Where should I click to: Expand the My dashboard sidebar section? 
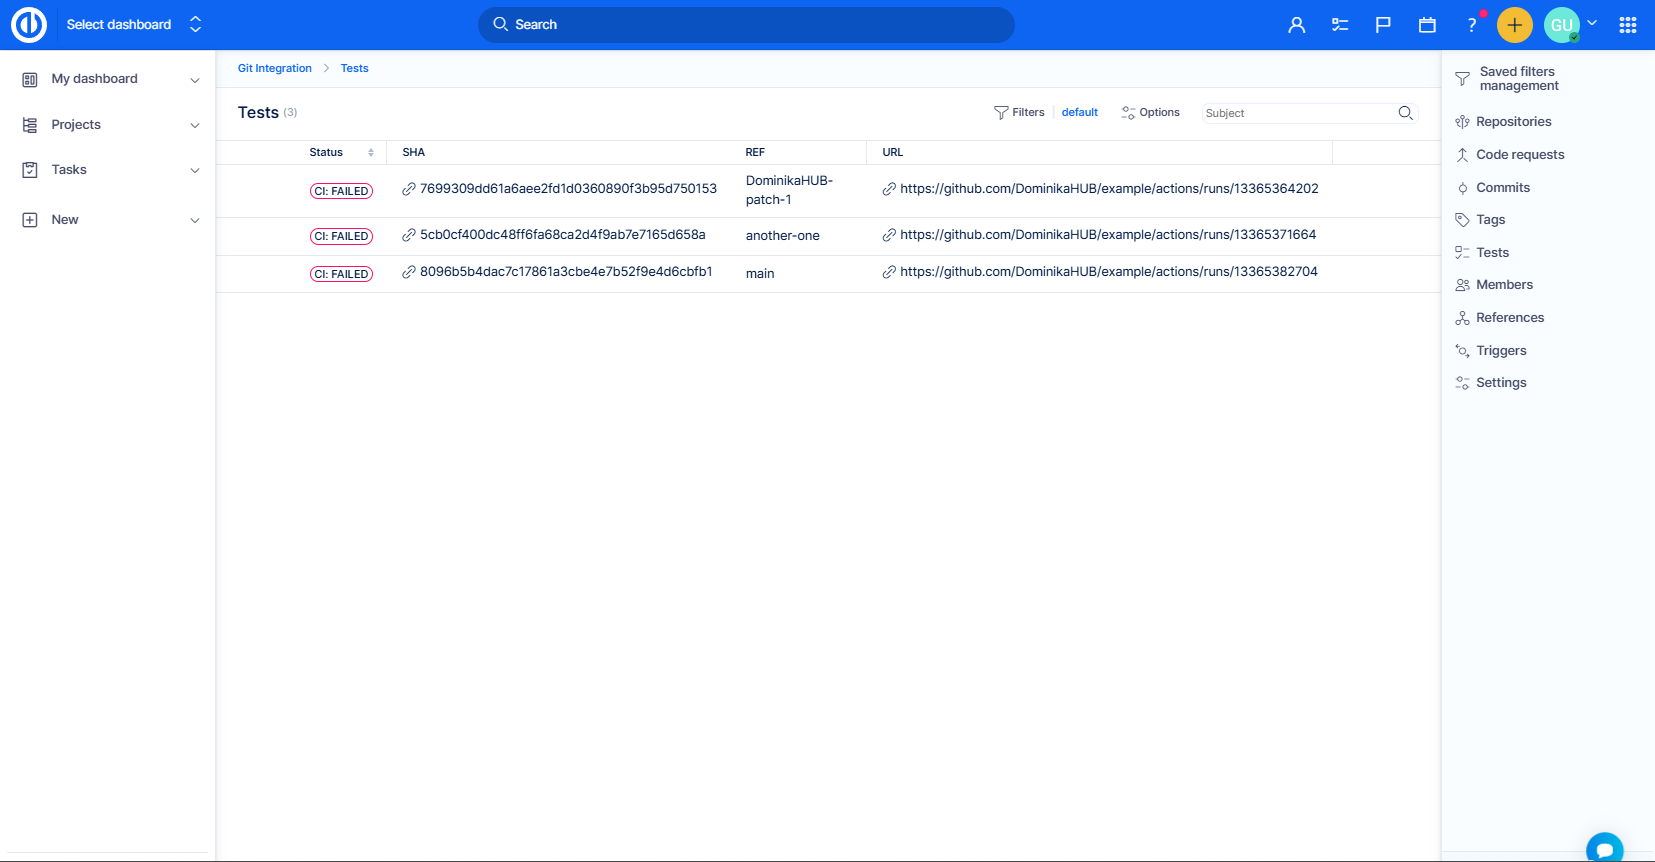(x=194, y=80)
